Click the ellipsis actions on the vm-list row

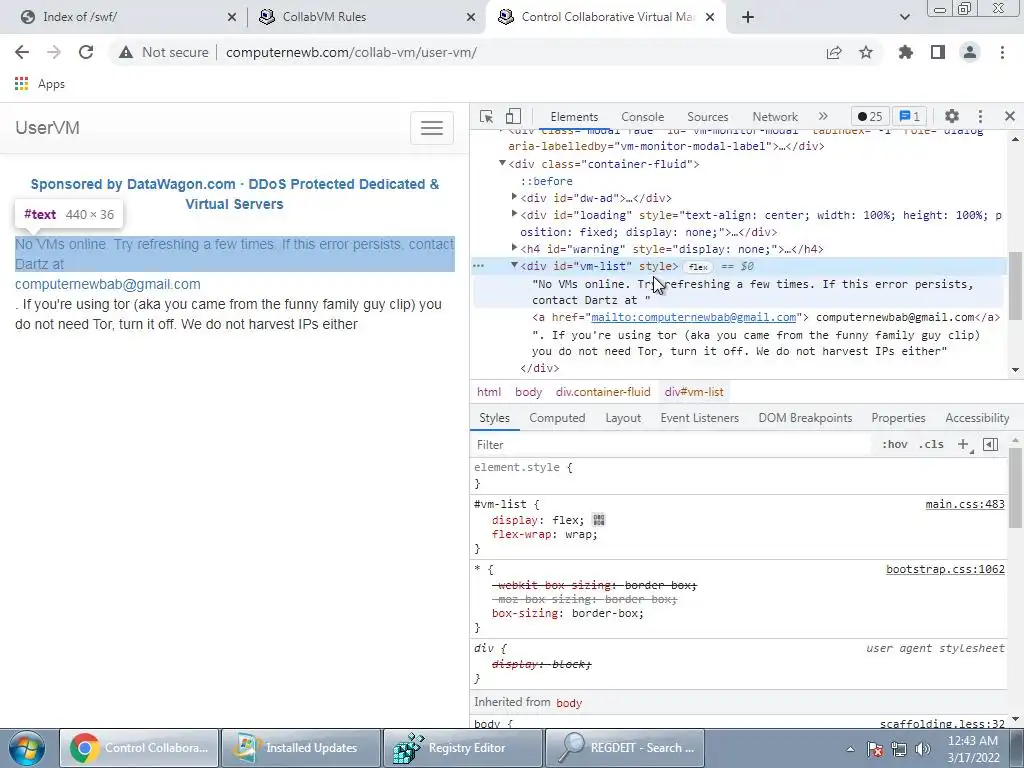478,266
